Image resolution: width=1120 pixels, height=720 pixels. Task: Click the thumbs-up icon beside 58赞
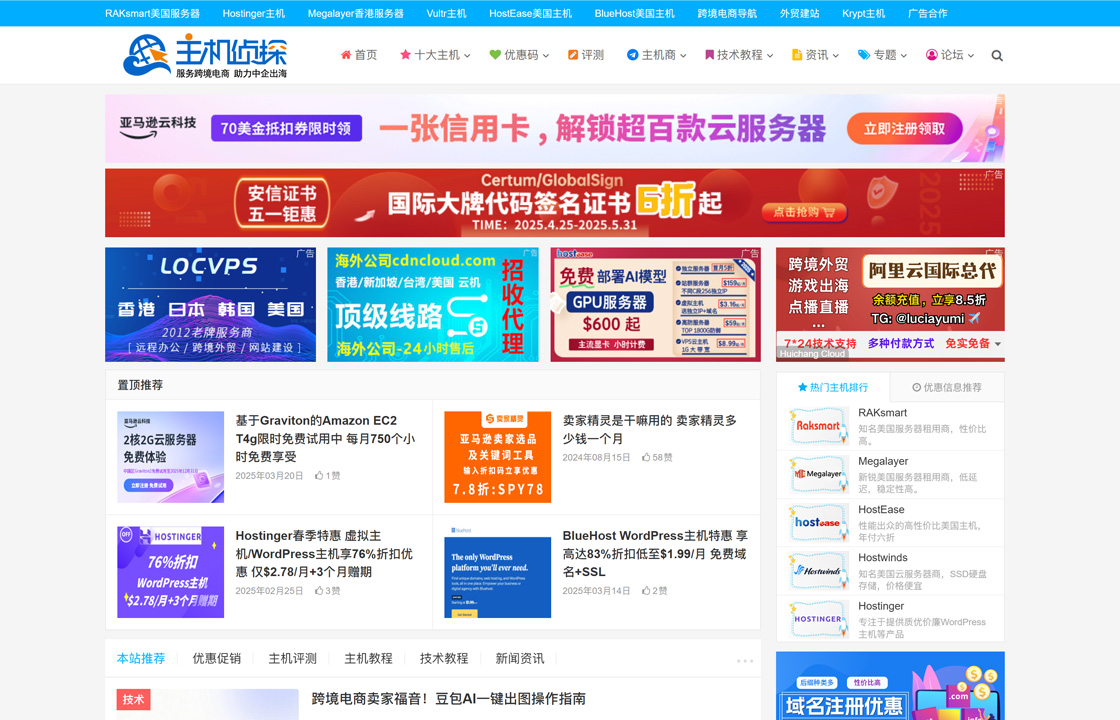(646, 457)
